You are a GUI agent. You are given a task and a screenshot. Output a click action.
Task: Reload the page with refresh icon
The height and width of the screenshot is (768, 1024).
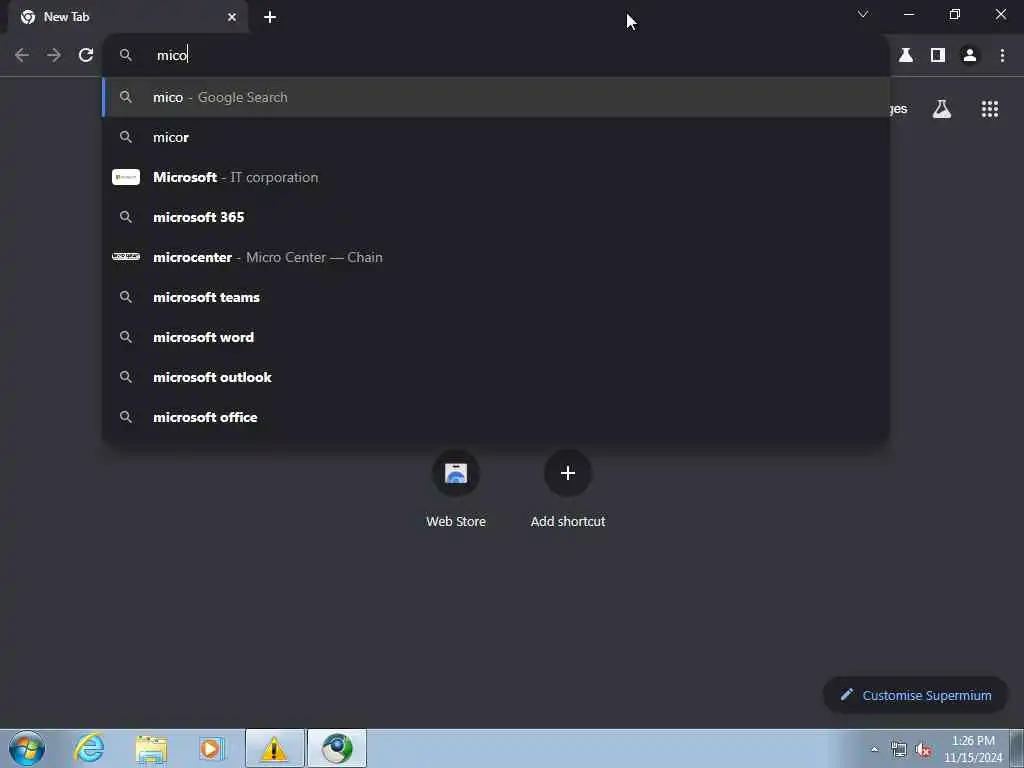(86, 56)
